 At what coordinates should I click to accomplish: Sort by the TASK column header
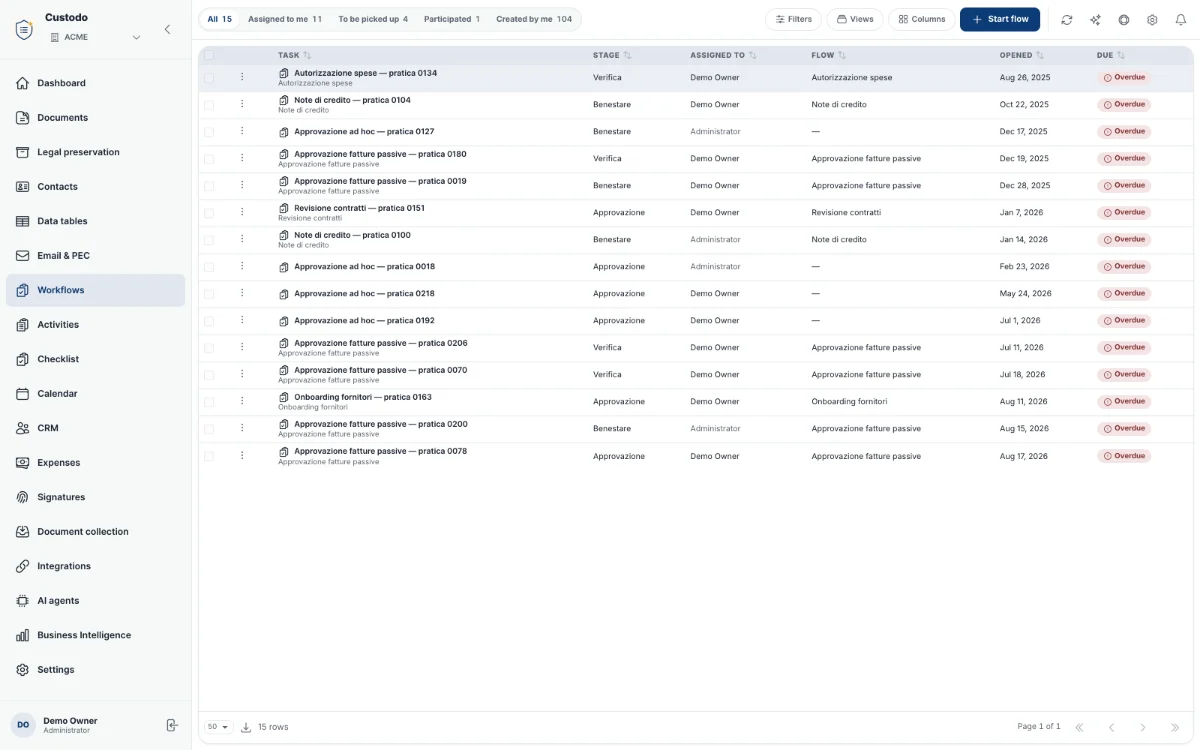[294, 56]
